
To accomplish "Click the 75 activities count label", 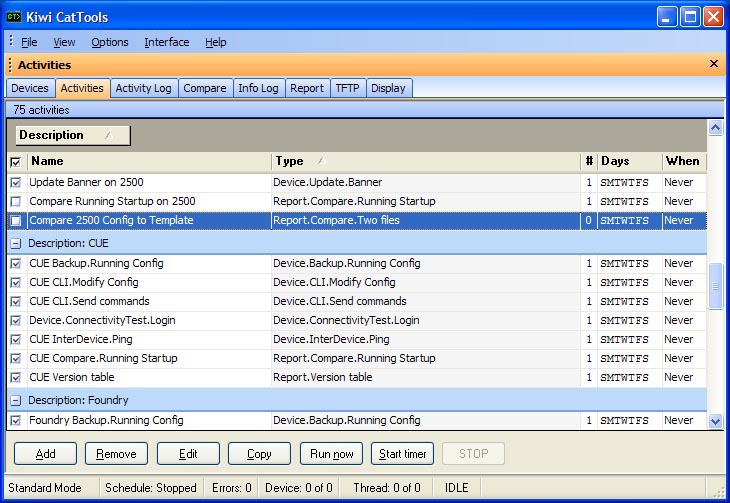I will pos(41,110).
